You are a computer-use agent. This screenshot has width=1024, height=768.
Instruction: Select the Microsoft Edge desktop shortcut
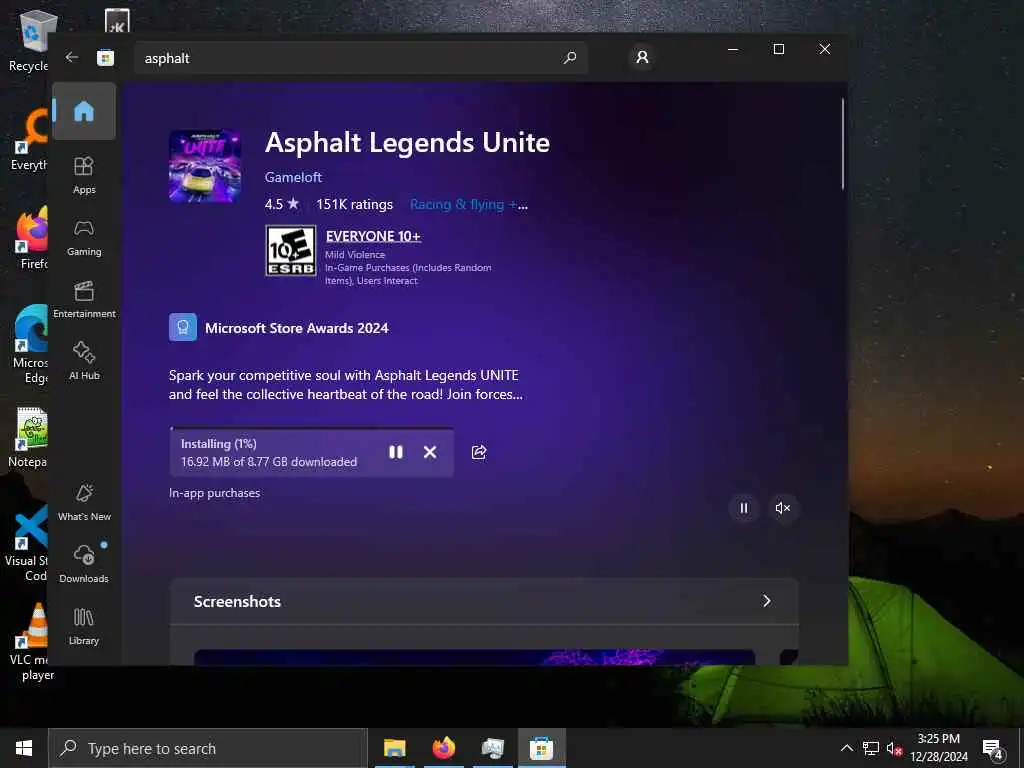click(31, 345)
